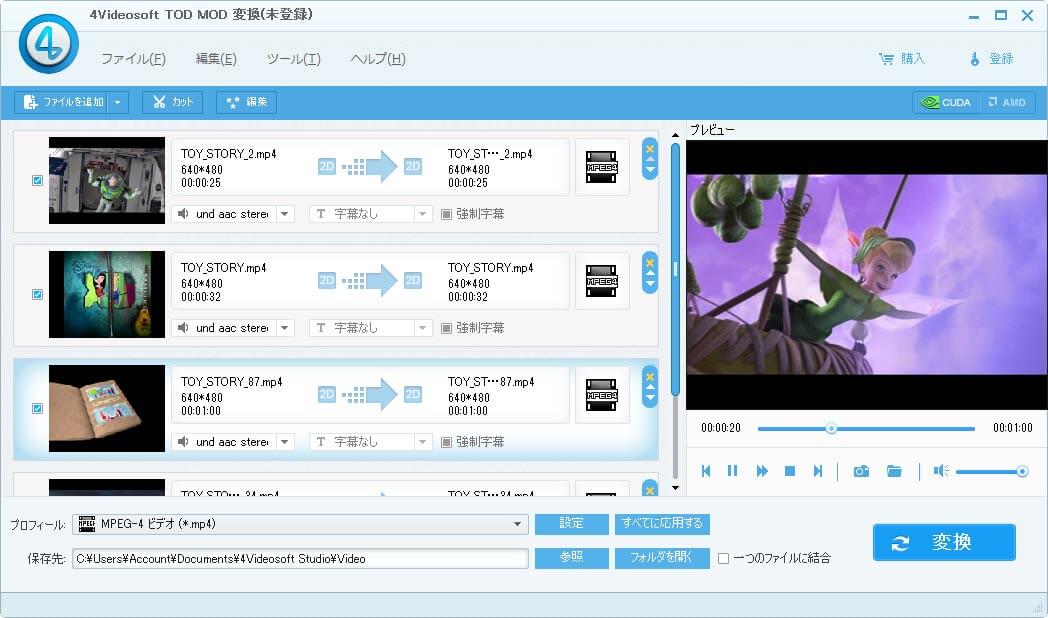
Task: Open the ファイルを追加 dropdown arrow
Action: (118, 102)
